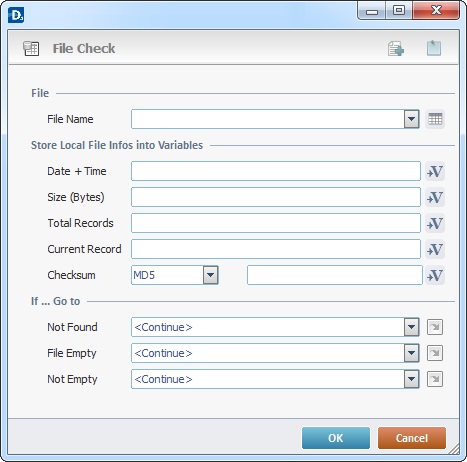
Task: Jump to the Not Empty target step
Action: click(435, 379)
